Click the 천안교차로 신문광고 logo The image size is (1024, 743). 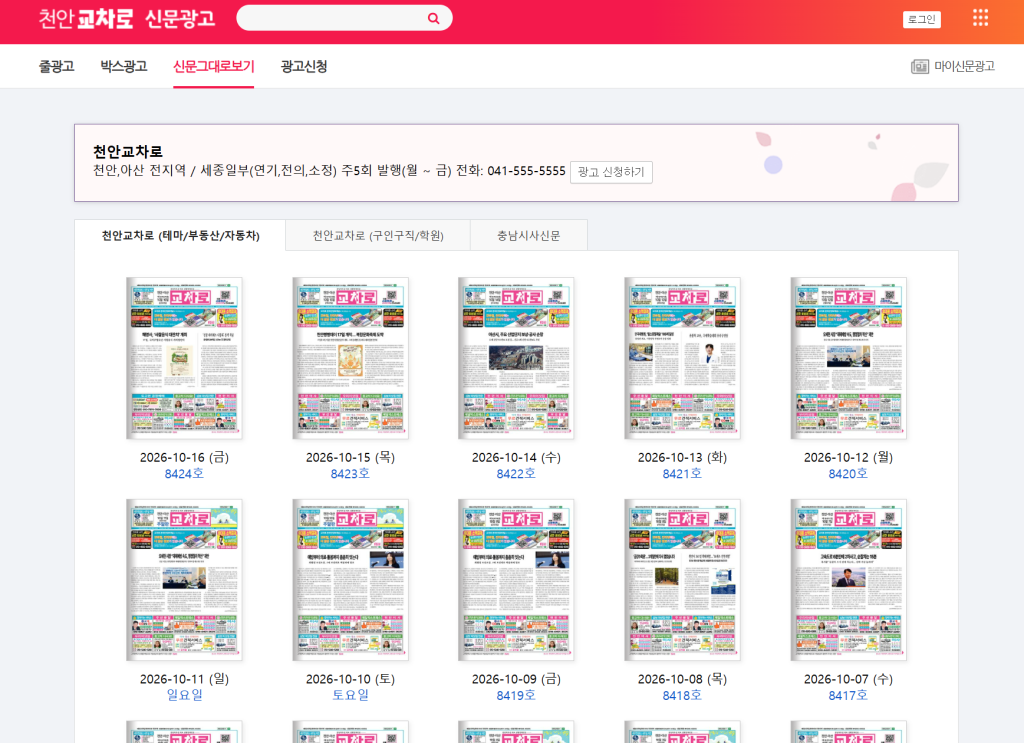click(x=127, y=18)
